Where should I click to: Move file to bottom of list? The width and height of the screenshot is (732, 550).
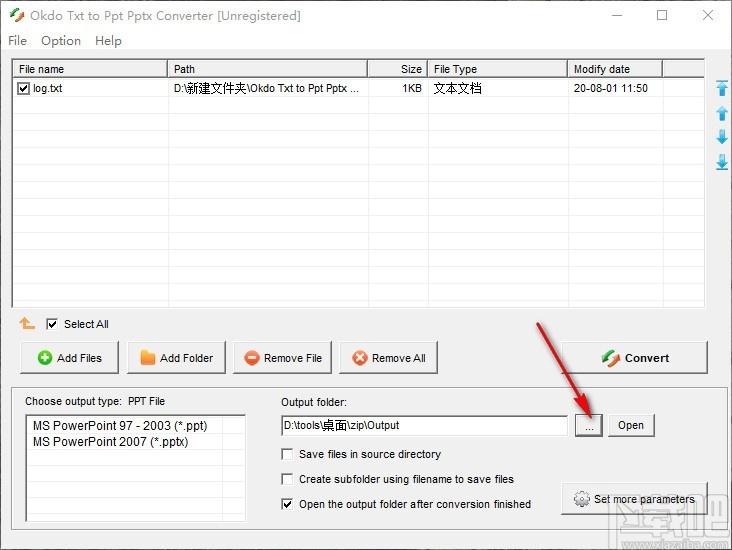(722, 162)
